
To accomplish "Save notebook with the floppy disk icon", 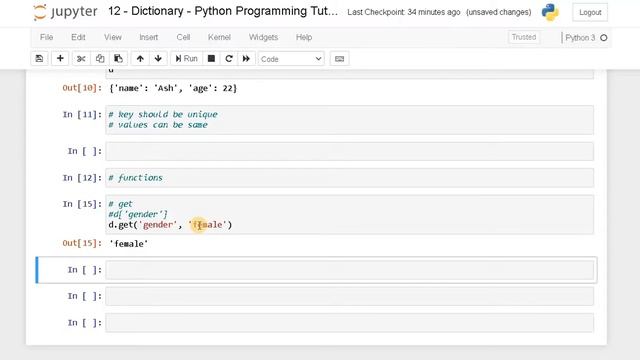I will click(x=39, y=59).
